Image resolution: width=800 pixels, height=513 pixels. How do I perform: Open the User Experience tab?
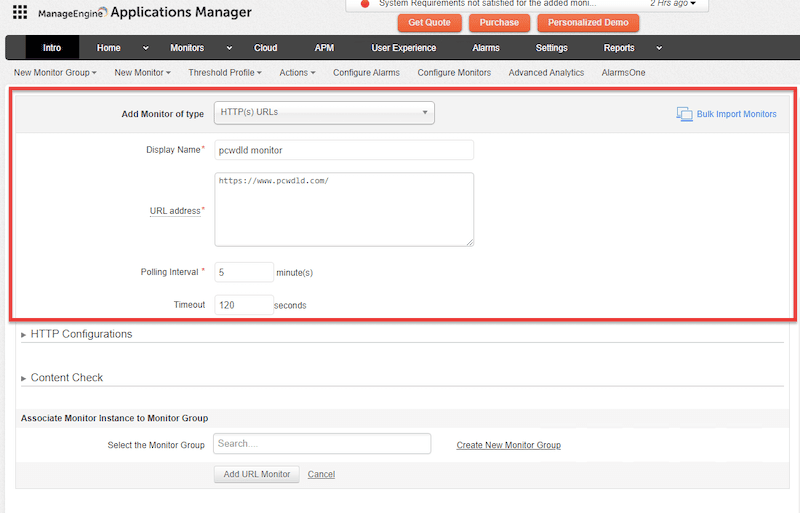pyautogui.click(x=404, y=47)
